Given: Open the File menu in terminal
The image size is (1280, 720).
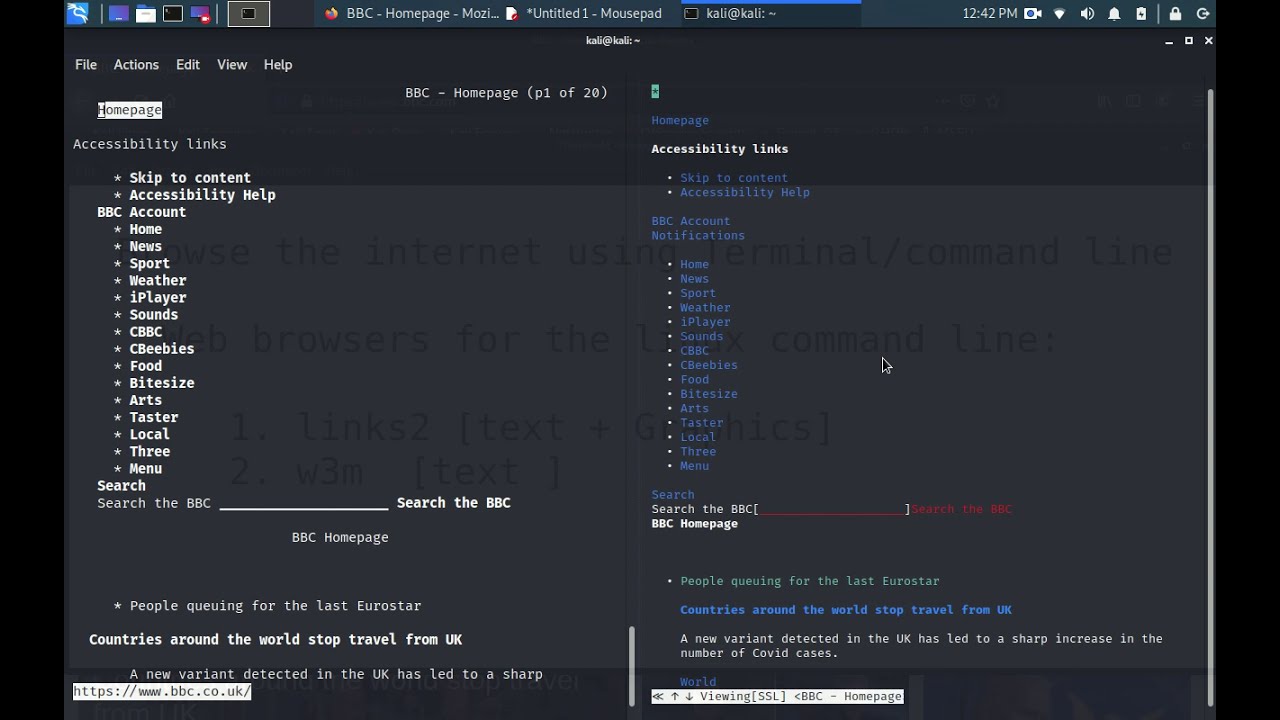Looking at the screenshot, I should coord(86,64).
